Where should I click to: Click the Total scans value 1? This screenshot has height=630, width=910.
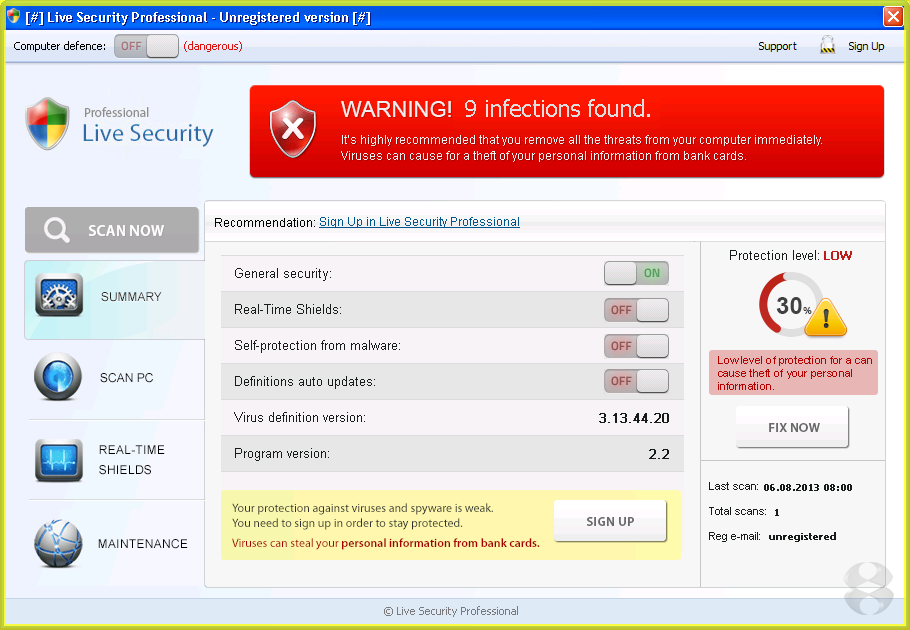click(x=777, y=512)
